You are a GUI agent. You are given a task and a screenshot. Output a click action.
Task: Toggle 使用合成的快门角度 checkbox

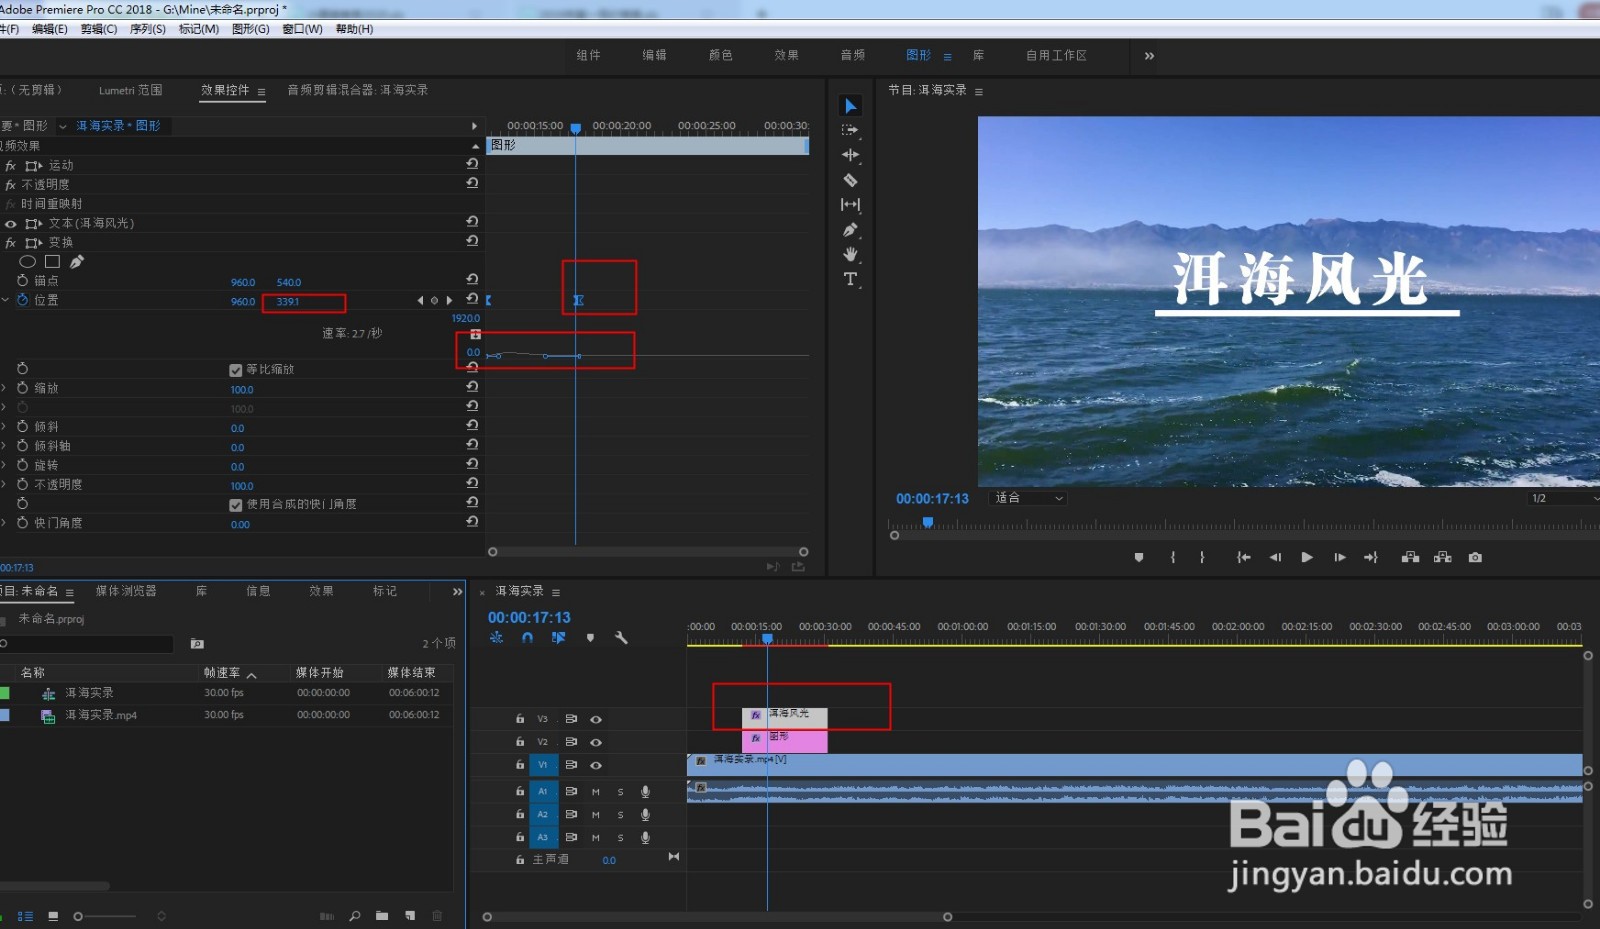pos(236,505)
